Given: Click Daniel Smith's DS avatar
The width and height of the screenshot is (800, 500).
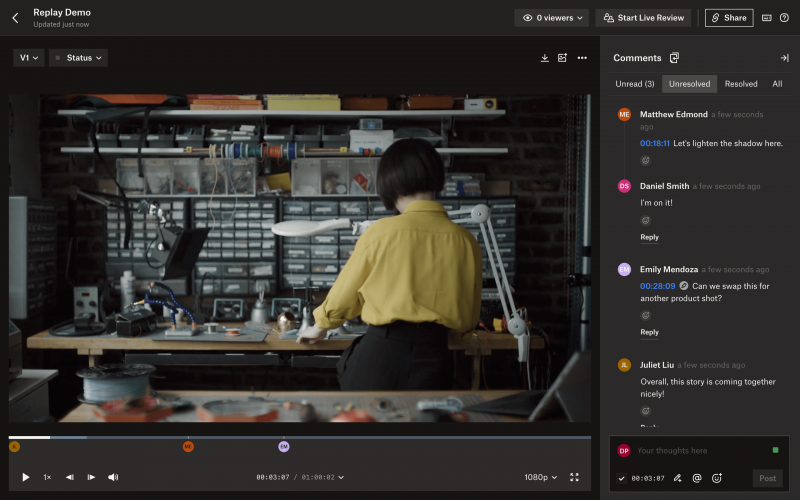Looking at the screenshot, I should tap(624, 186).
